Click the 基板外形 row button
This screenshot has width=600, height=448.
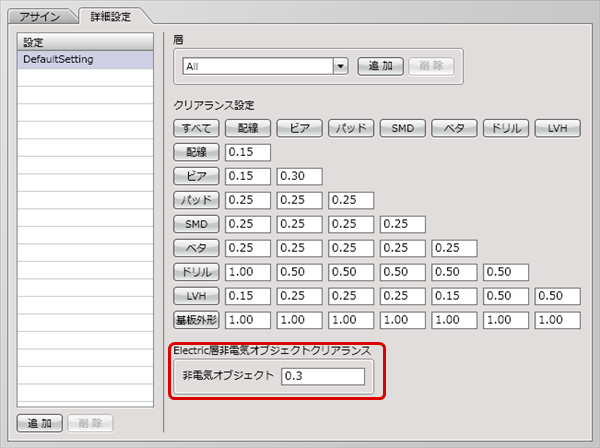(x=196, y=320)
